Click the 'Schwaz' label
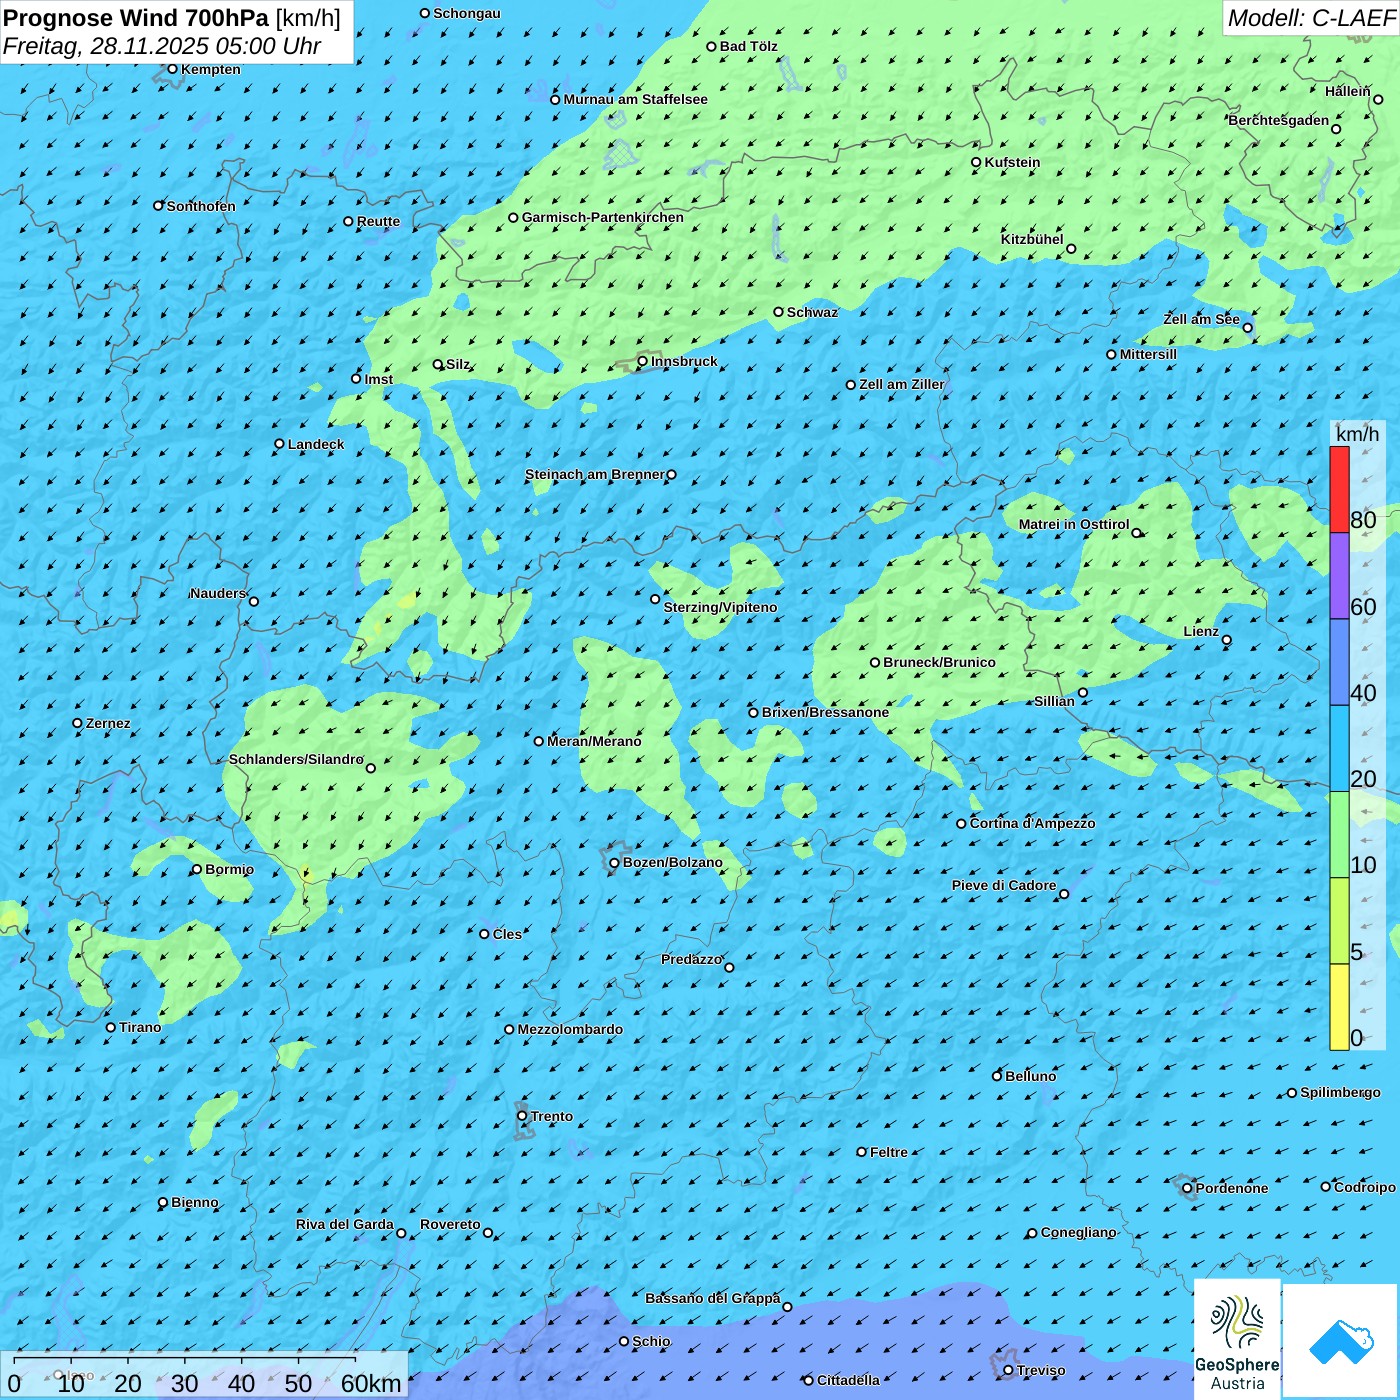Viewport: 1400px width, 1400px height. [812, 312]
